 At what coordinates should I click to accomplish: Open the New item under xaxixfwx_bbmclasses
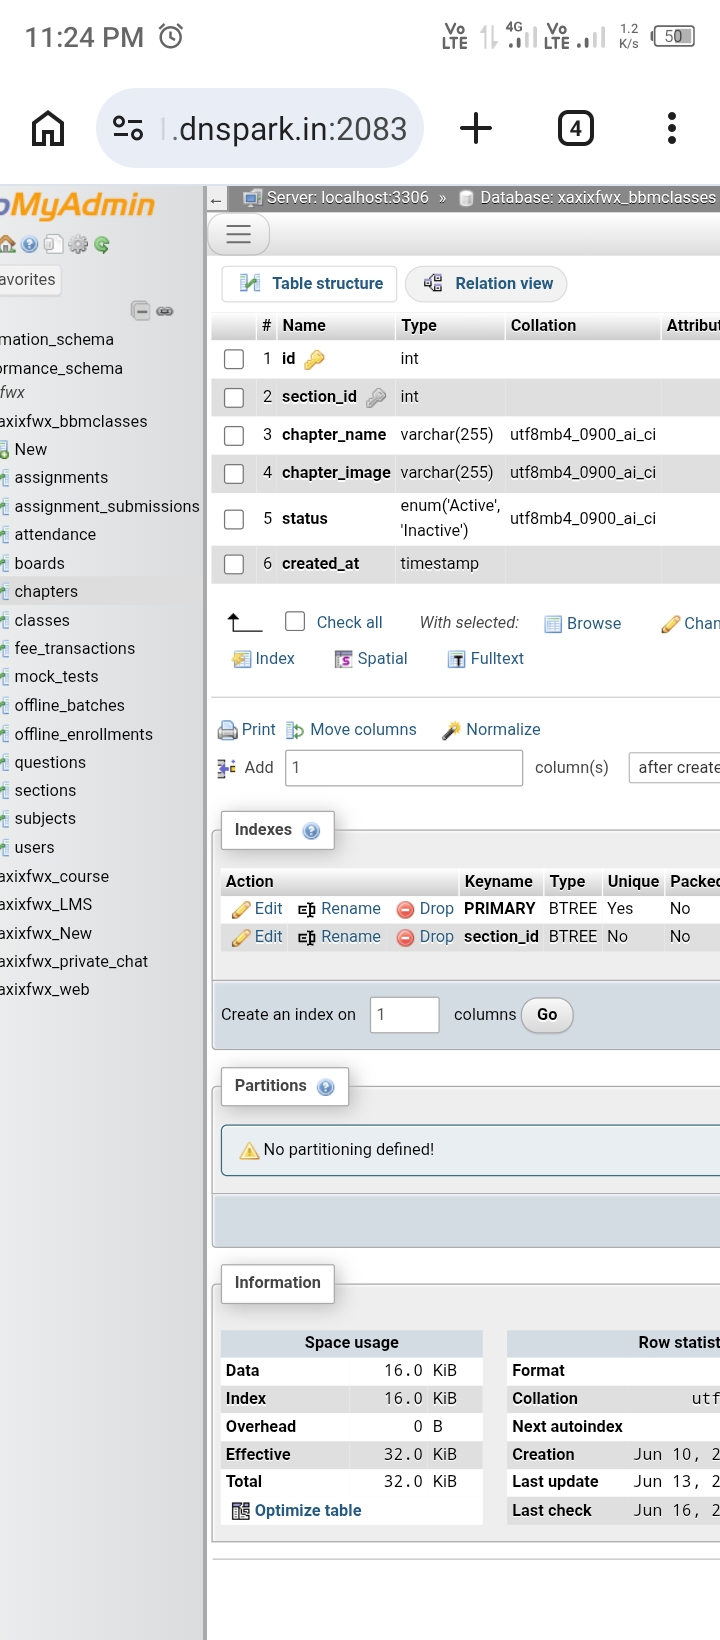coord(30,450)
